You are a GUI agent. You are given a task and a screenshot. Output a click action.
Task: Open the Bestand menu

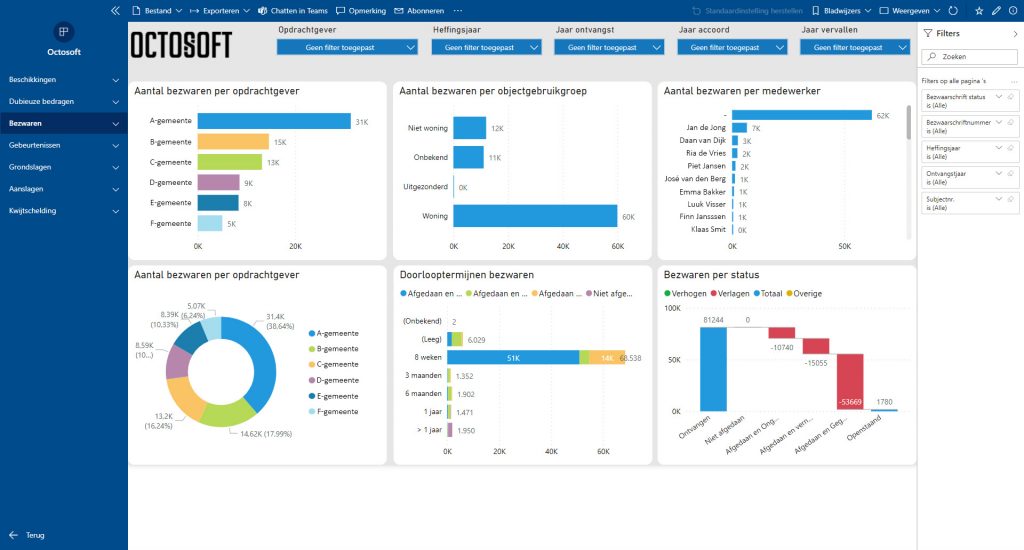[157, 10]
